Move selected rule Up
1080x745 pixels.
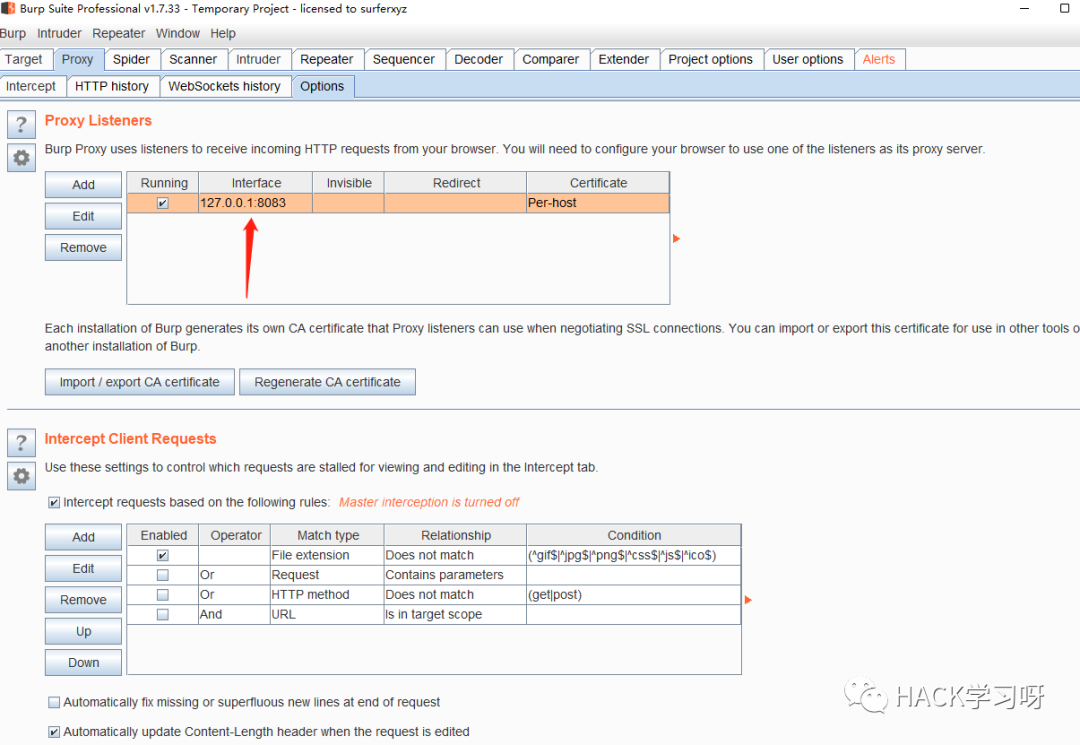(83, 631)
